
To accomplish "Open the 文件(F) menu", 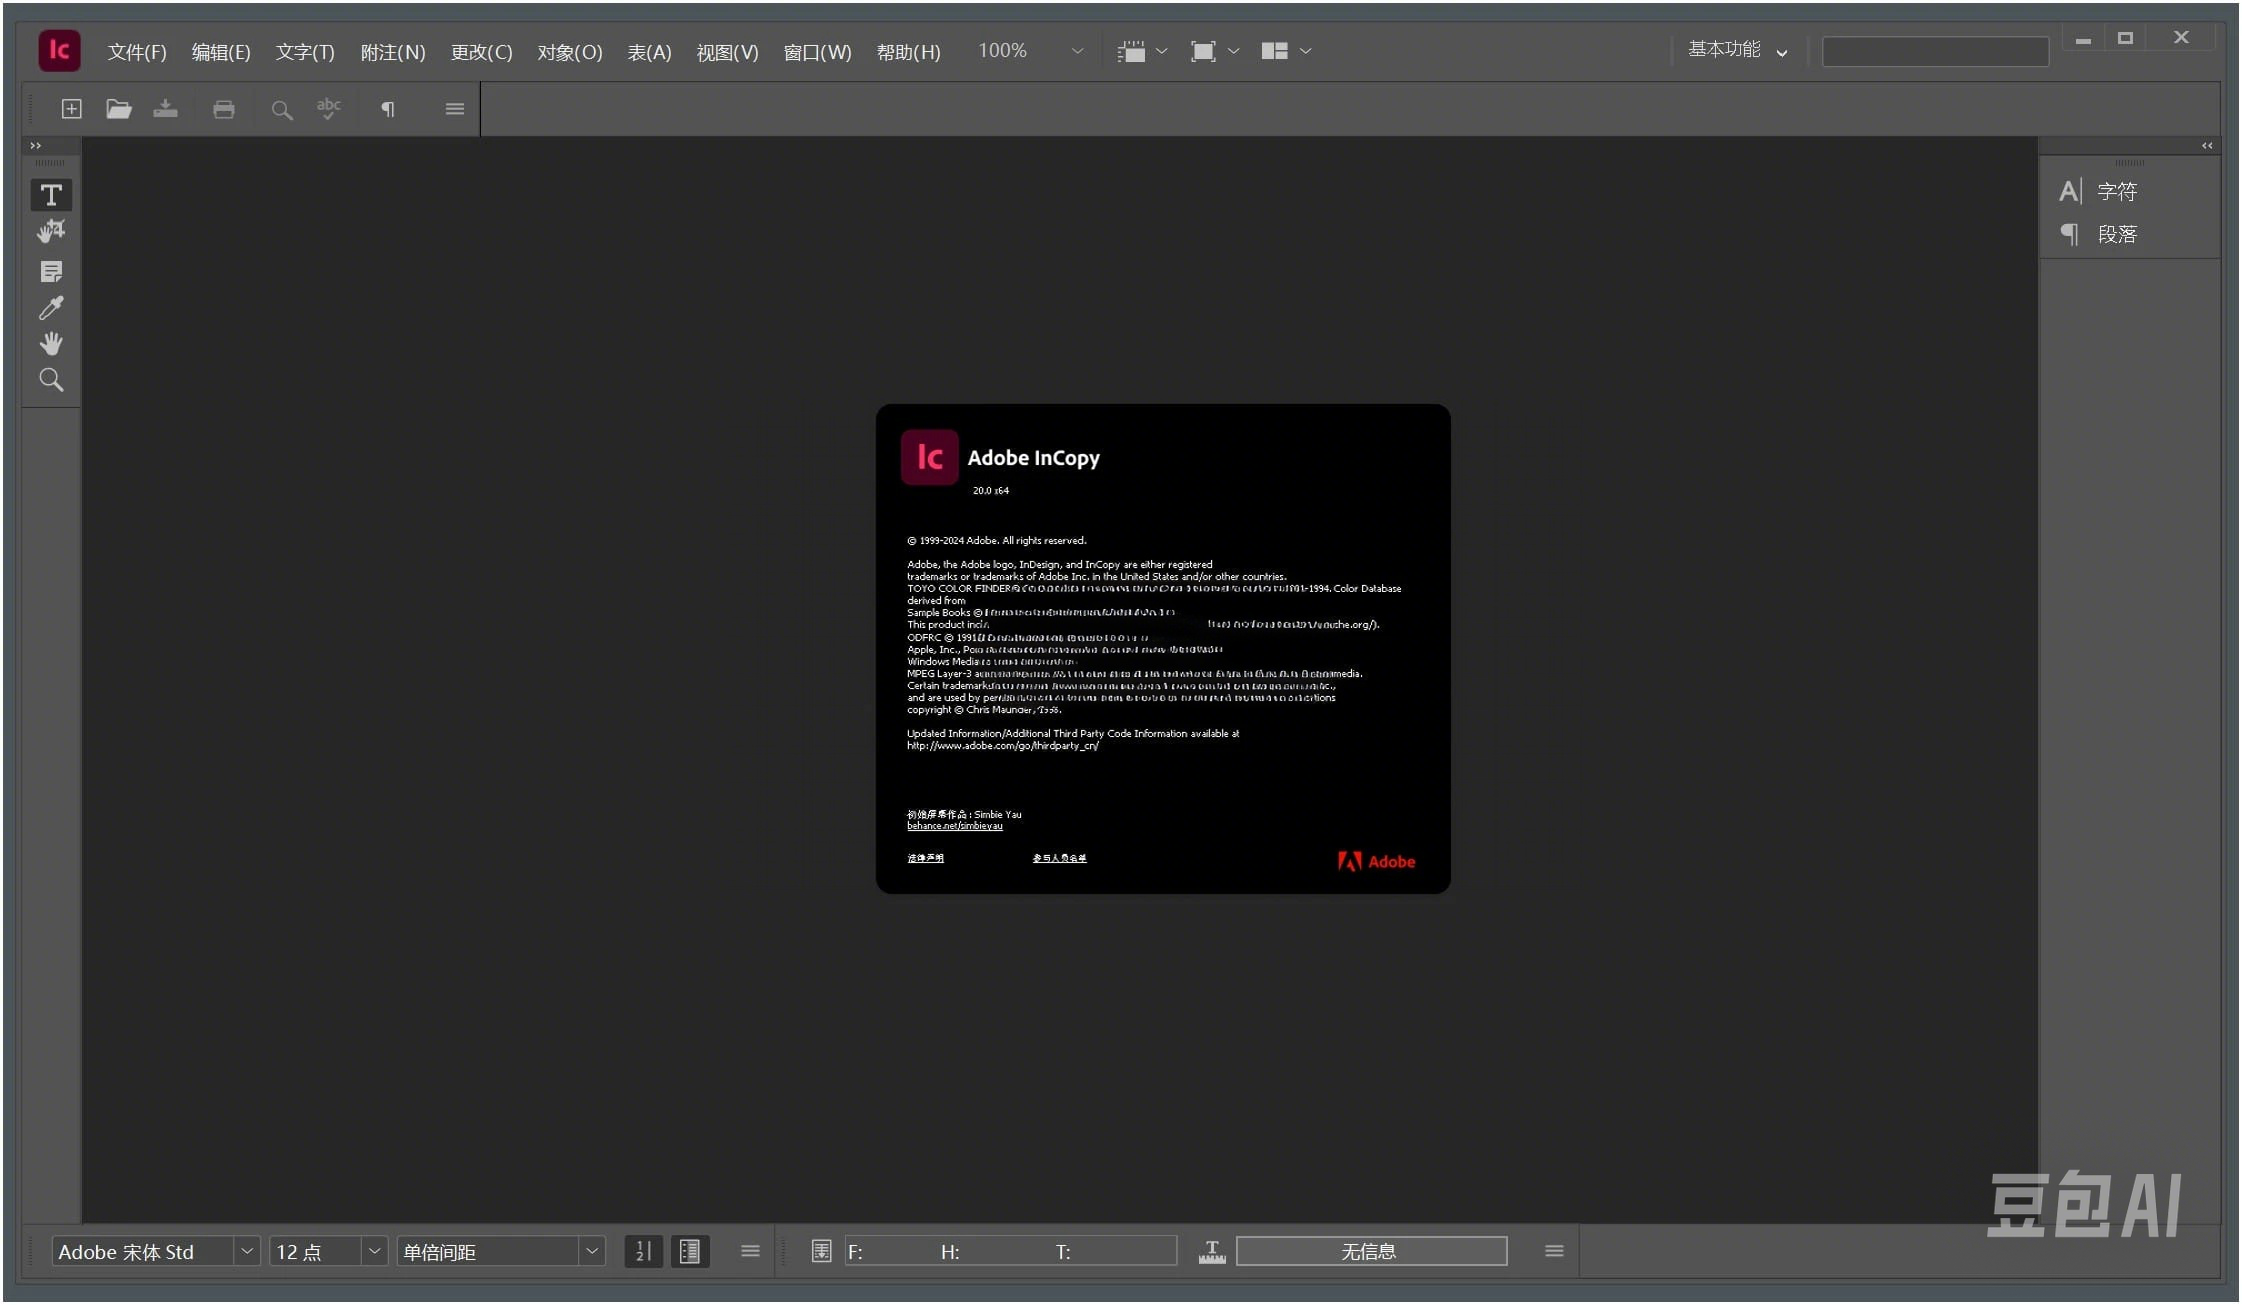I will click(137, 52).
